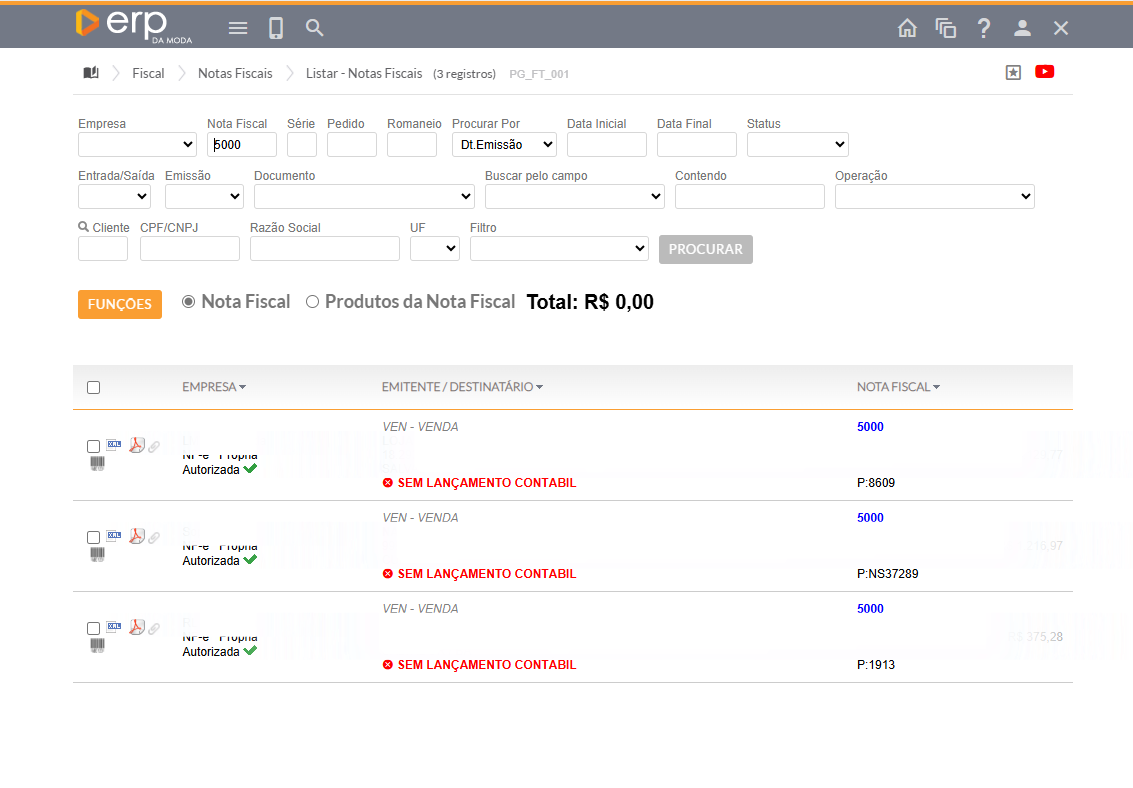Download XML of the first invoice row
Image resolution: width=1133 pixels, height=788 pixels.
coord(114,444)
